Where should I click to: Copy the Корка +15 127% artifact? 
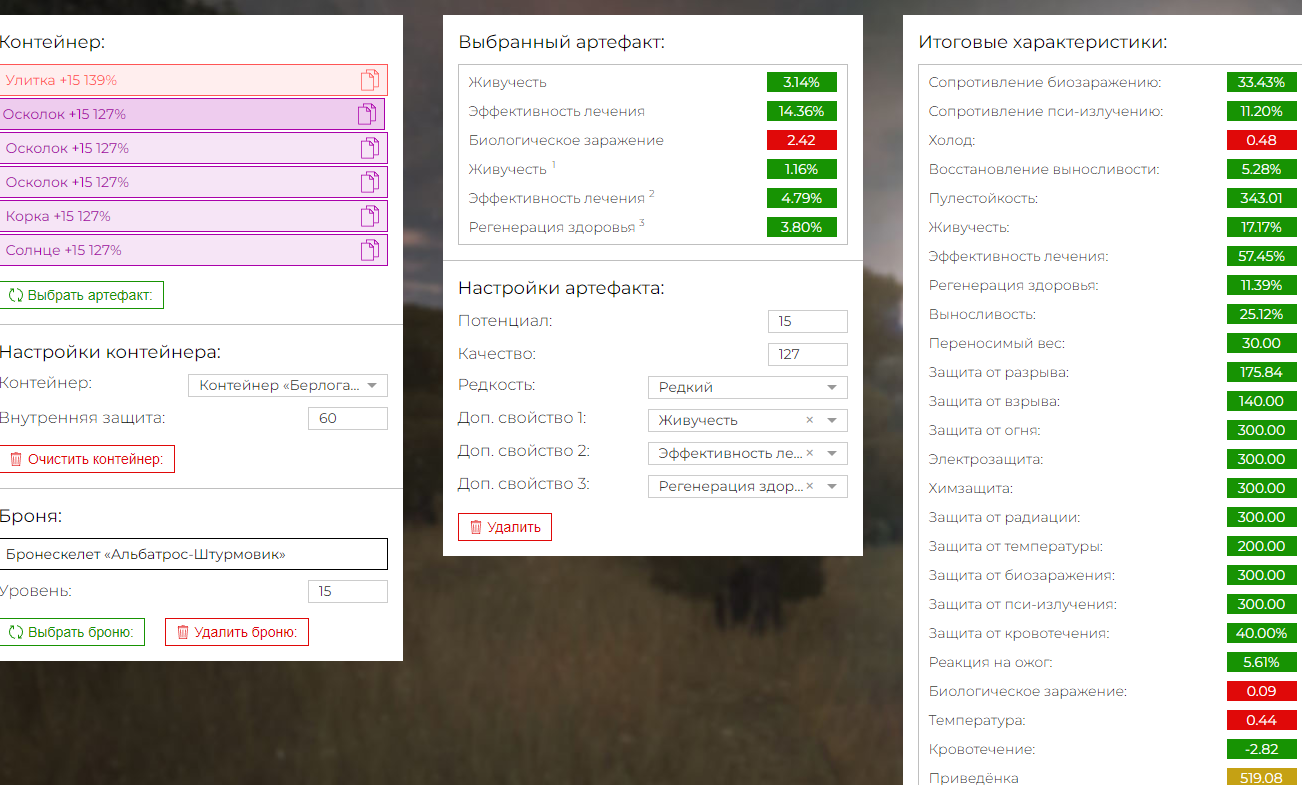370,216
